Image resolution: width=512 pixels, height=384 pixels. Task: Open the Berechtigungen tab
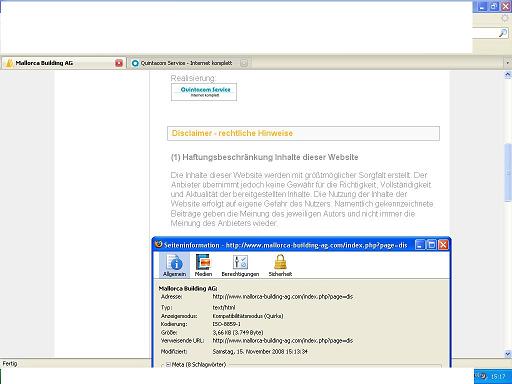(x=240, y=265)
